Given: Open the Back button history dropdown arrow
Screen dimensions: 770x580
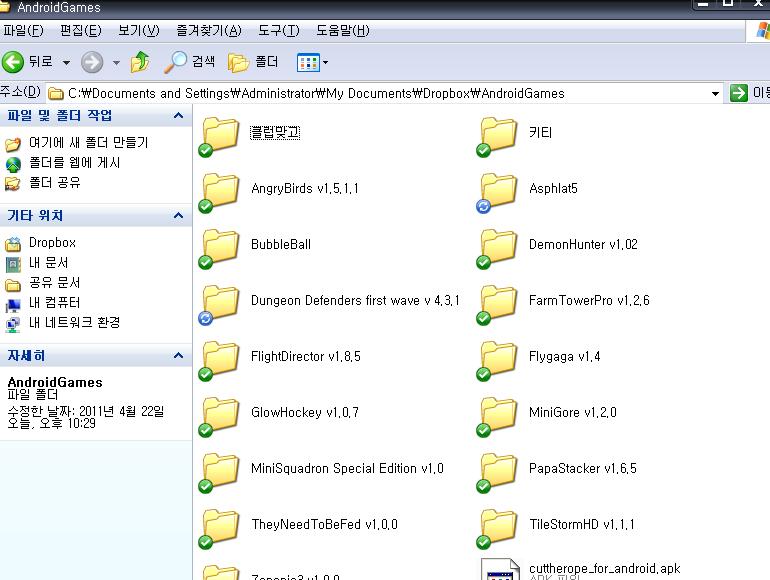Looking at the screenshot, I should [x=66, y=63].
